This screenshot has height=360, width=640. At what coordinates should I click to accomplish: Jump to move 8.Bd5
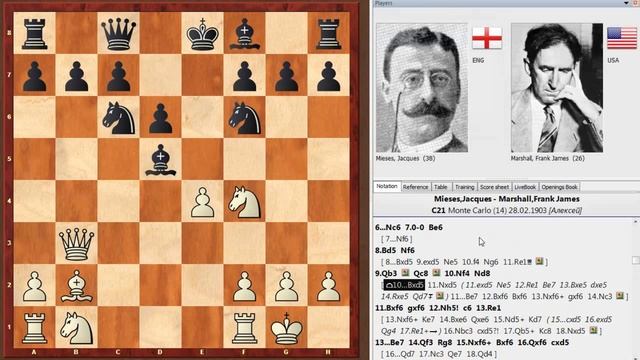386,250
